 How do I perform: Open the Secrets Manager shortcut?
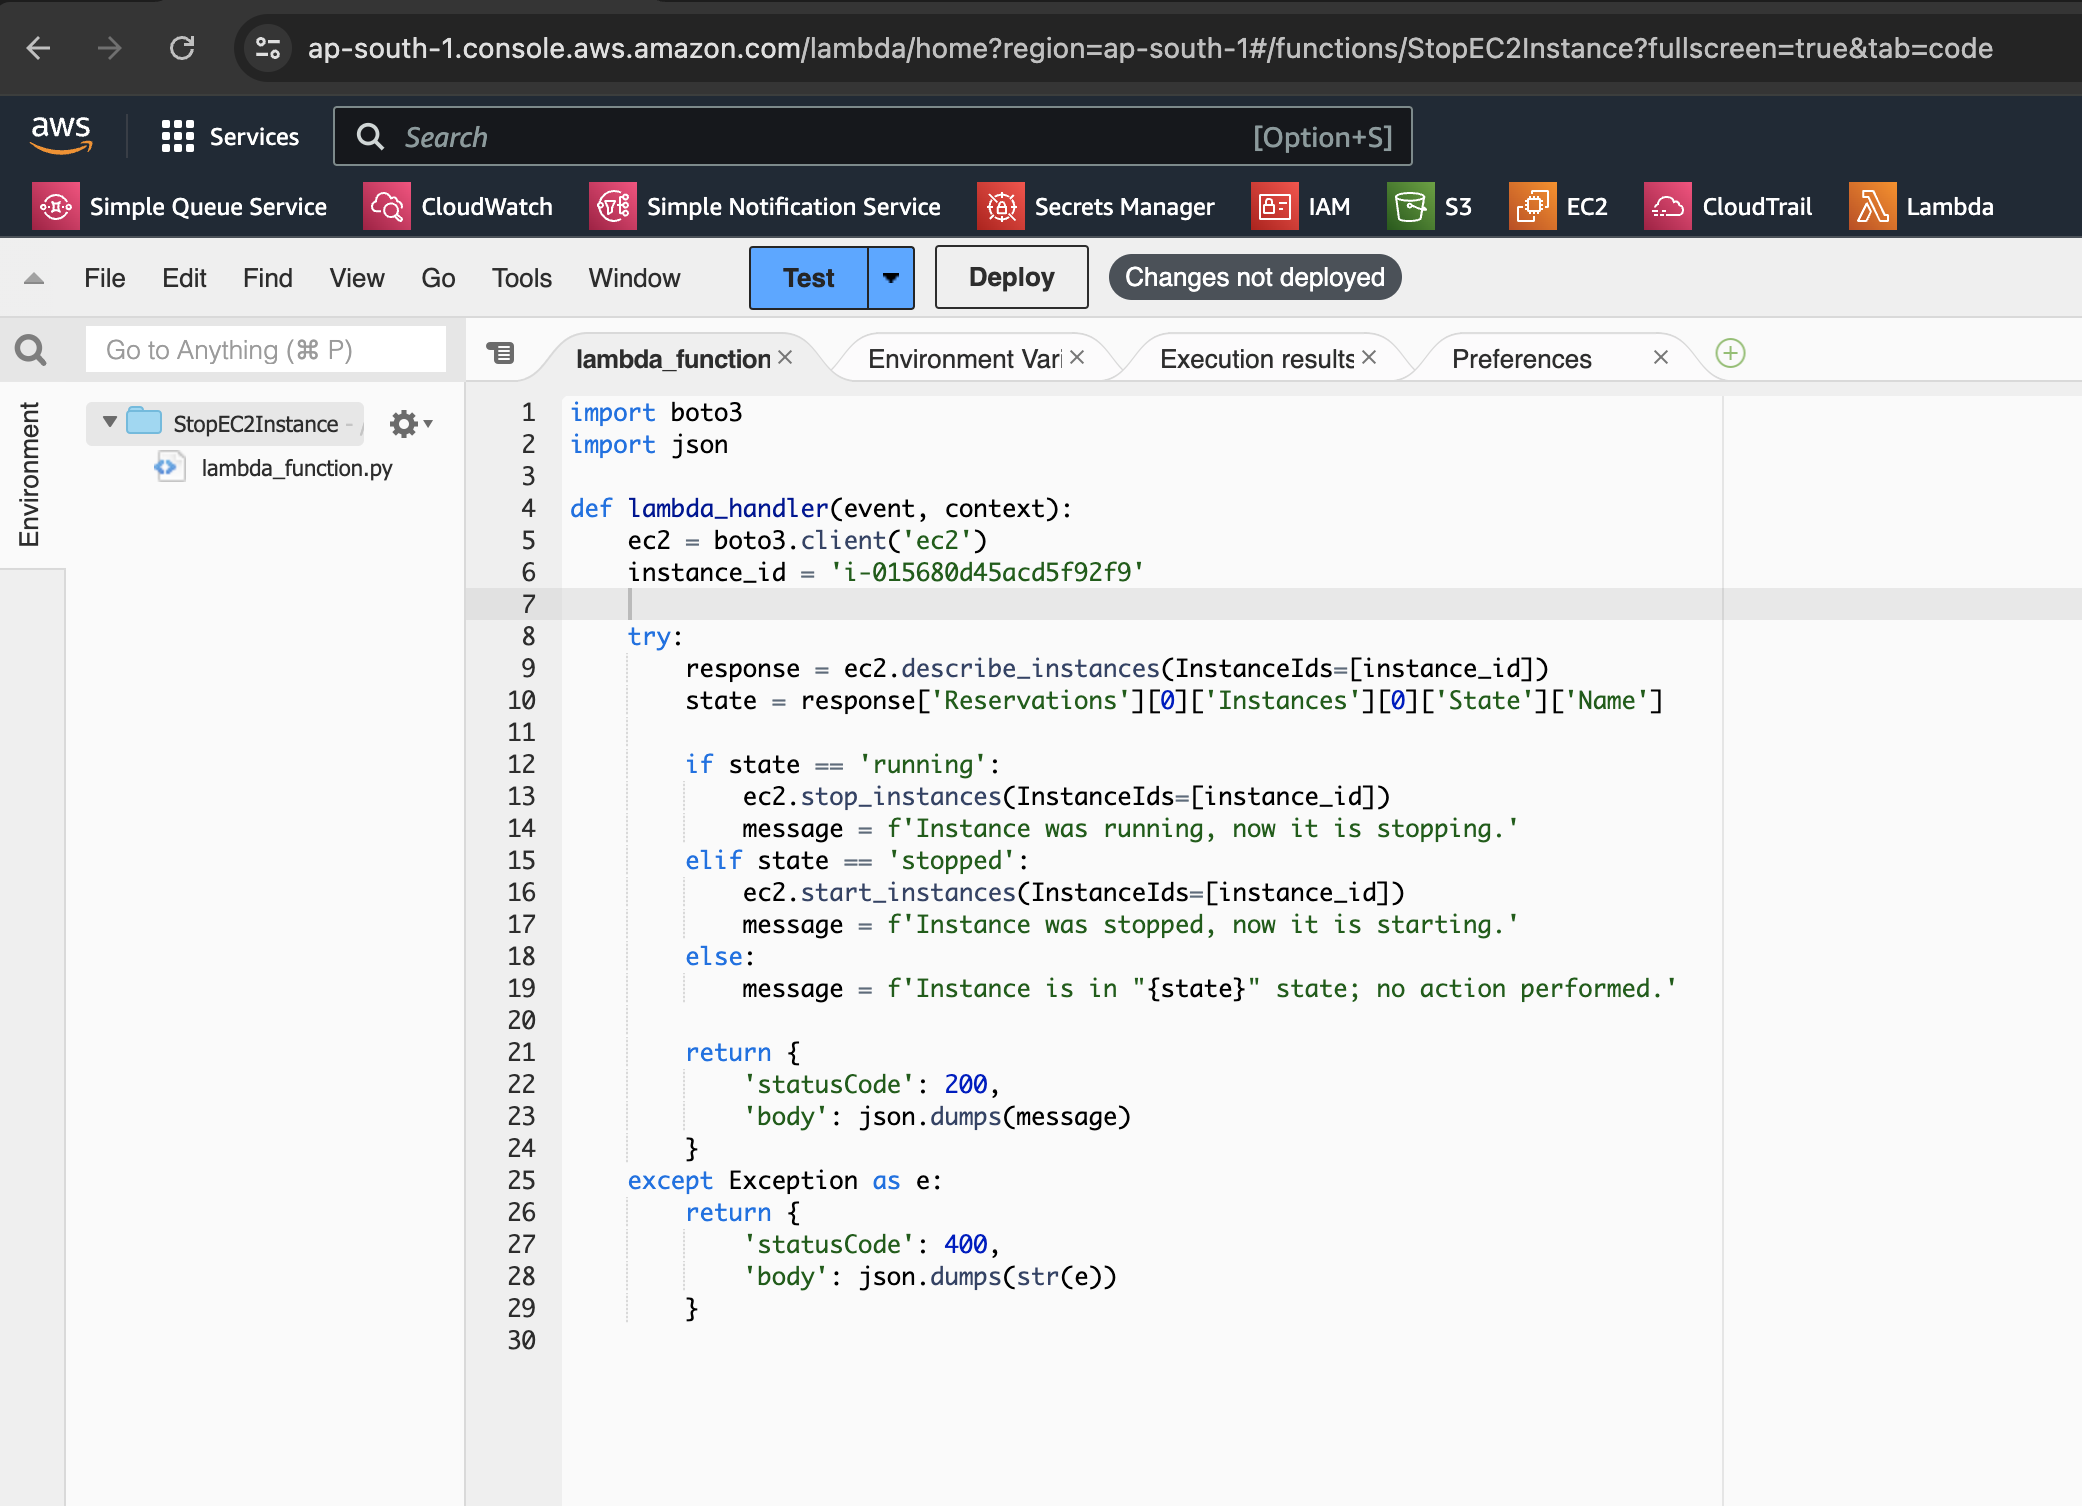pos(1098,206)
